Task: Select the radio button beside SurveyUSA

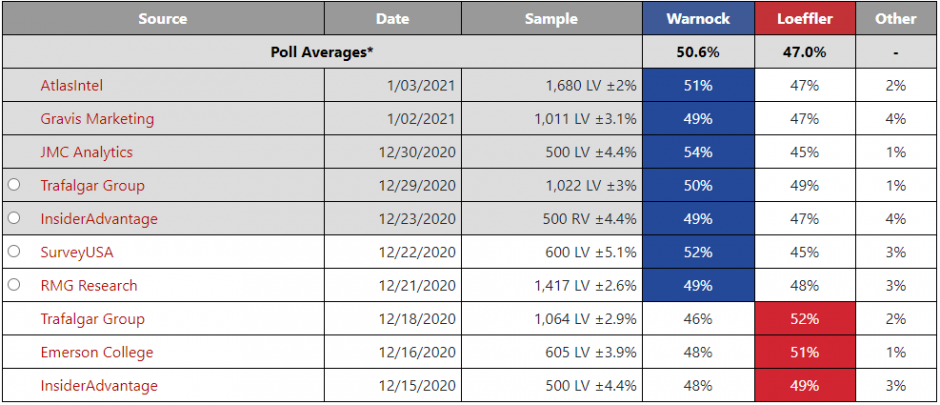Action: coord(14,252)
